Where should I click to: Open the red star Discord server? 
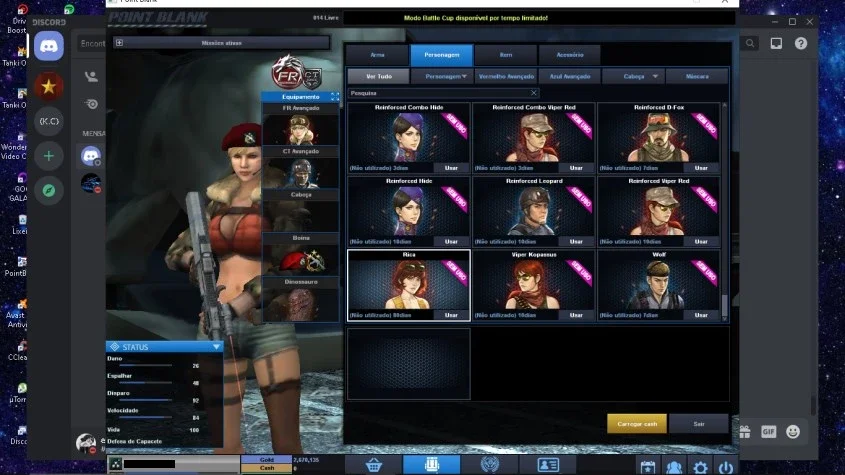click(x=49, y=86)
